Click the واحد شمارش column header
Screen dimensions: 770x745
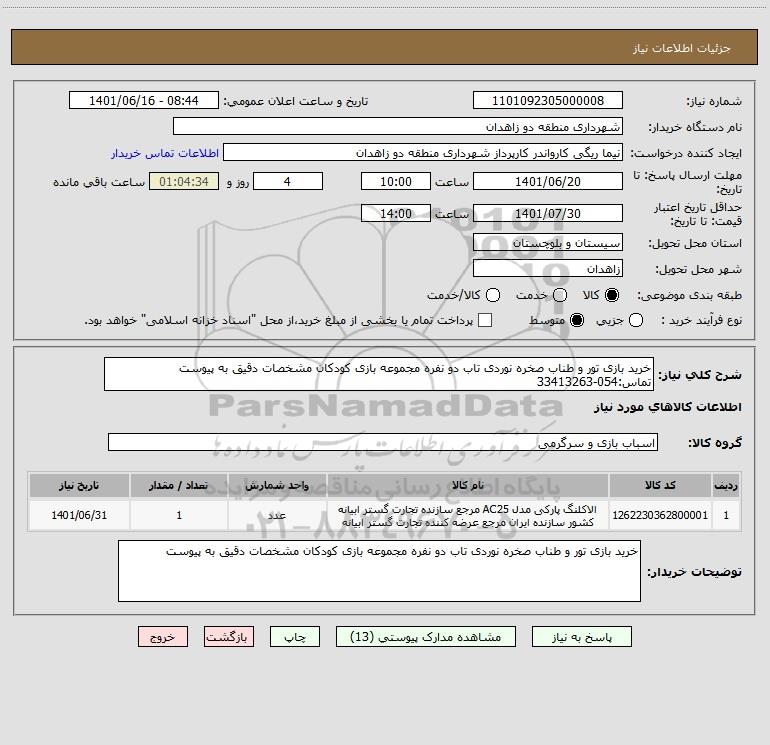pos(277,486)
